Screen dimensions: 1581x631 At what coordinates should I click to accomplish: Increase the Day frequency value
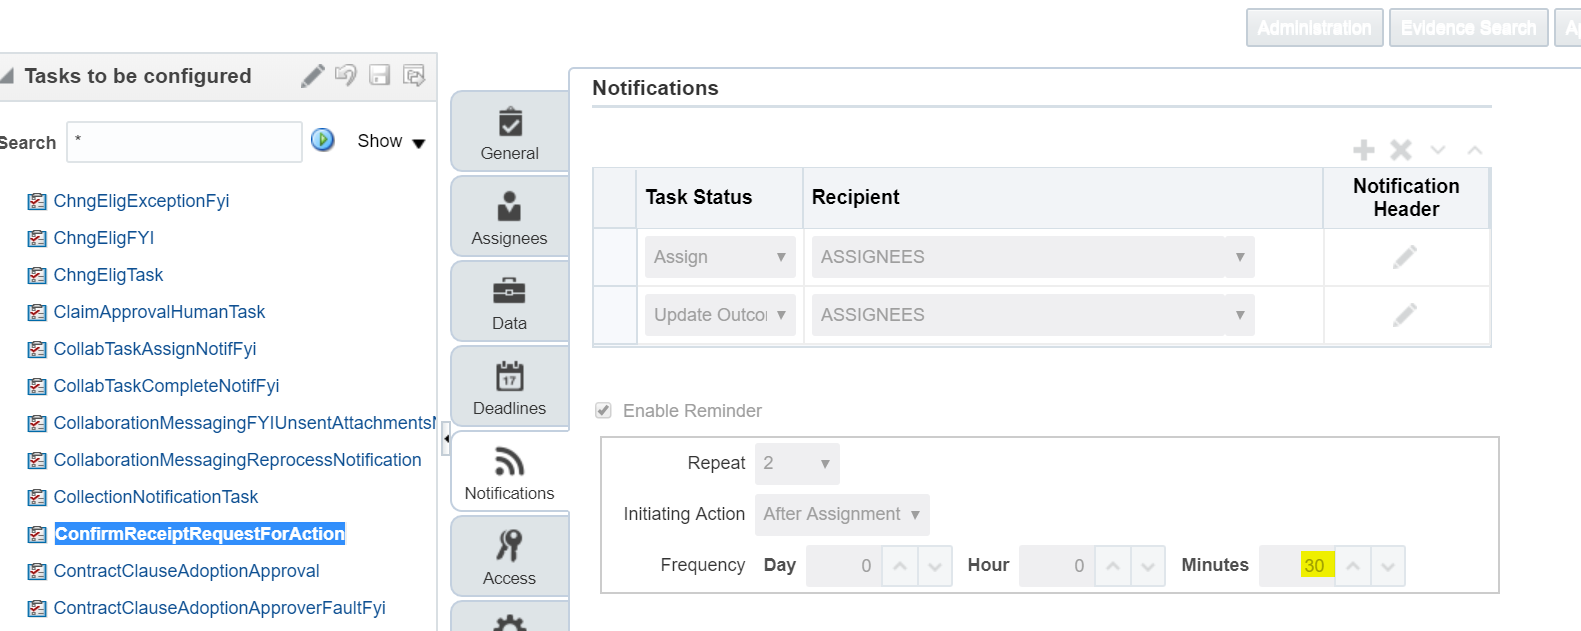click(x=900, y=566)
